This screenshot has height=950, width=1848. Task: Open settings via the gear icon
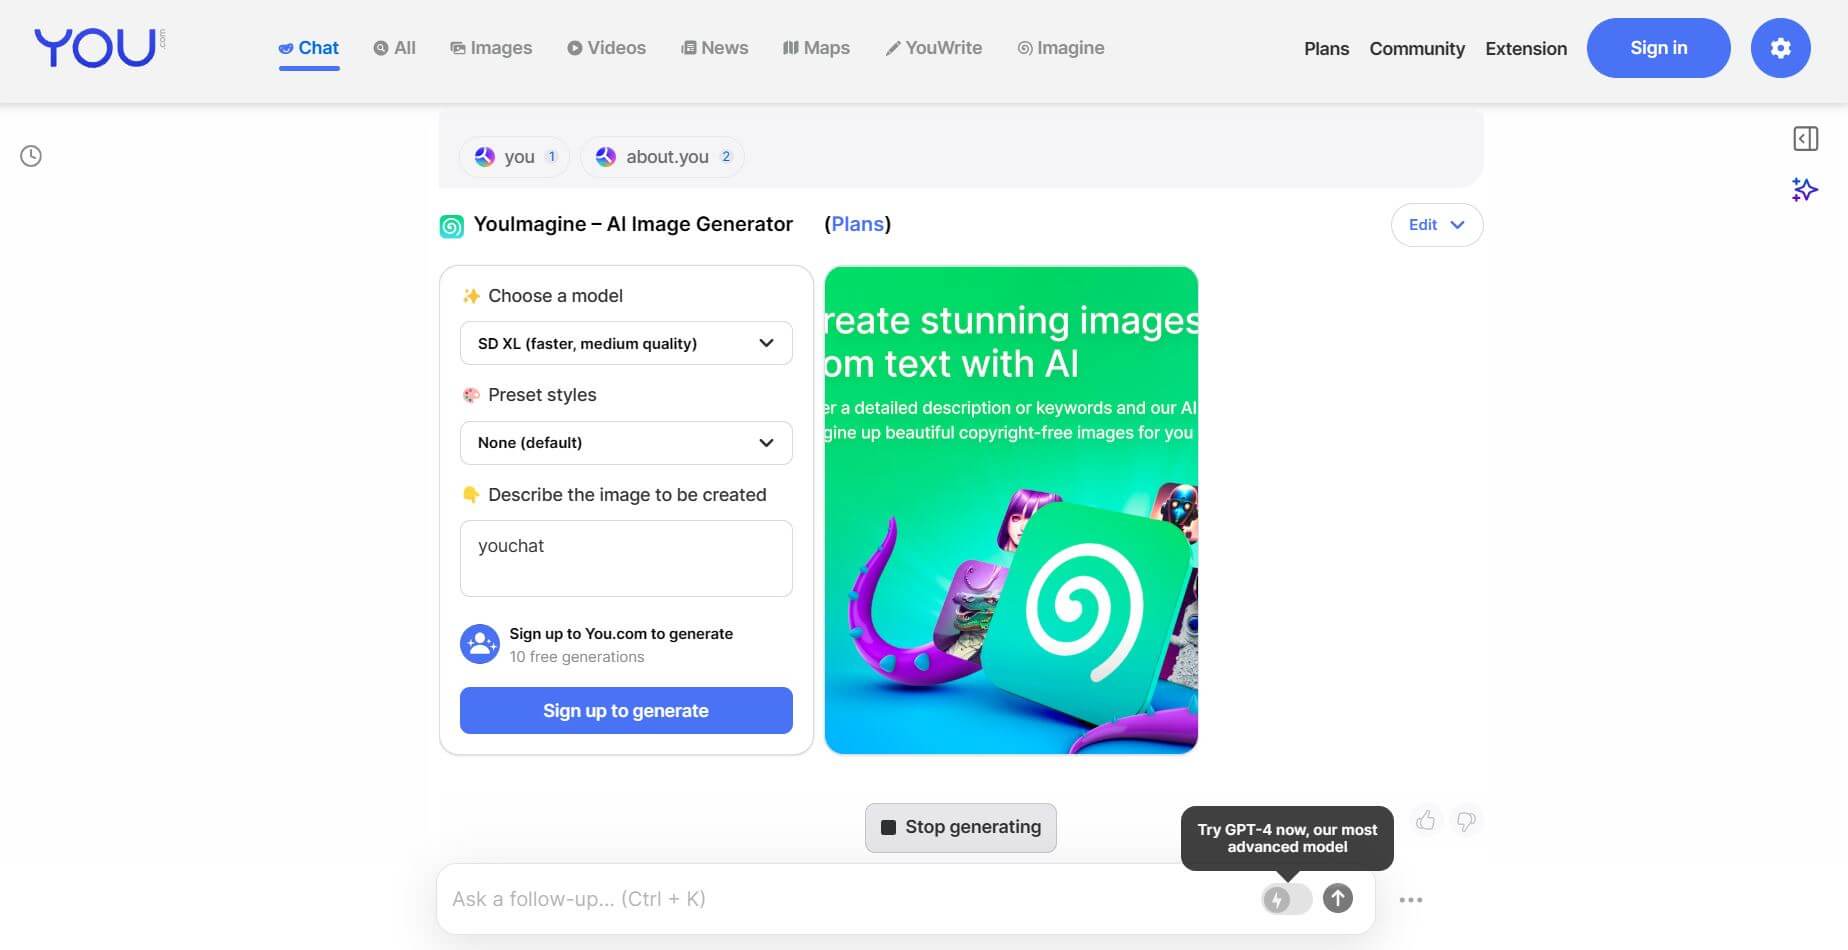[1780, 48]
